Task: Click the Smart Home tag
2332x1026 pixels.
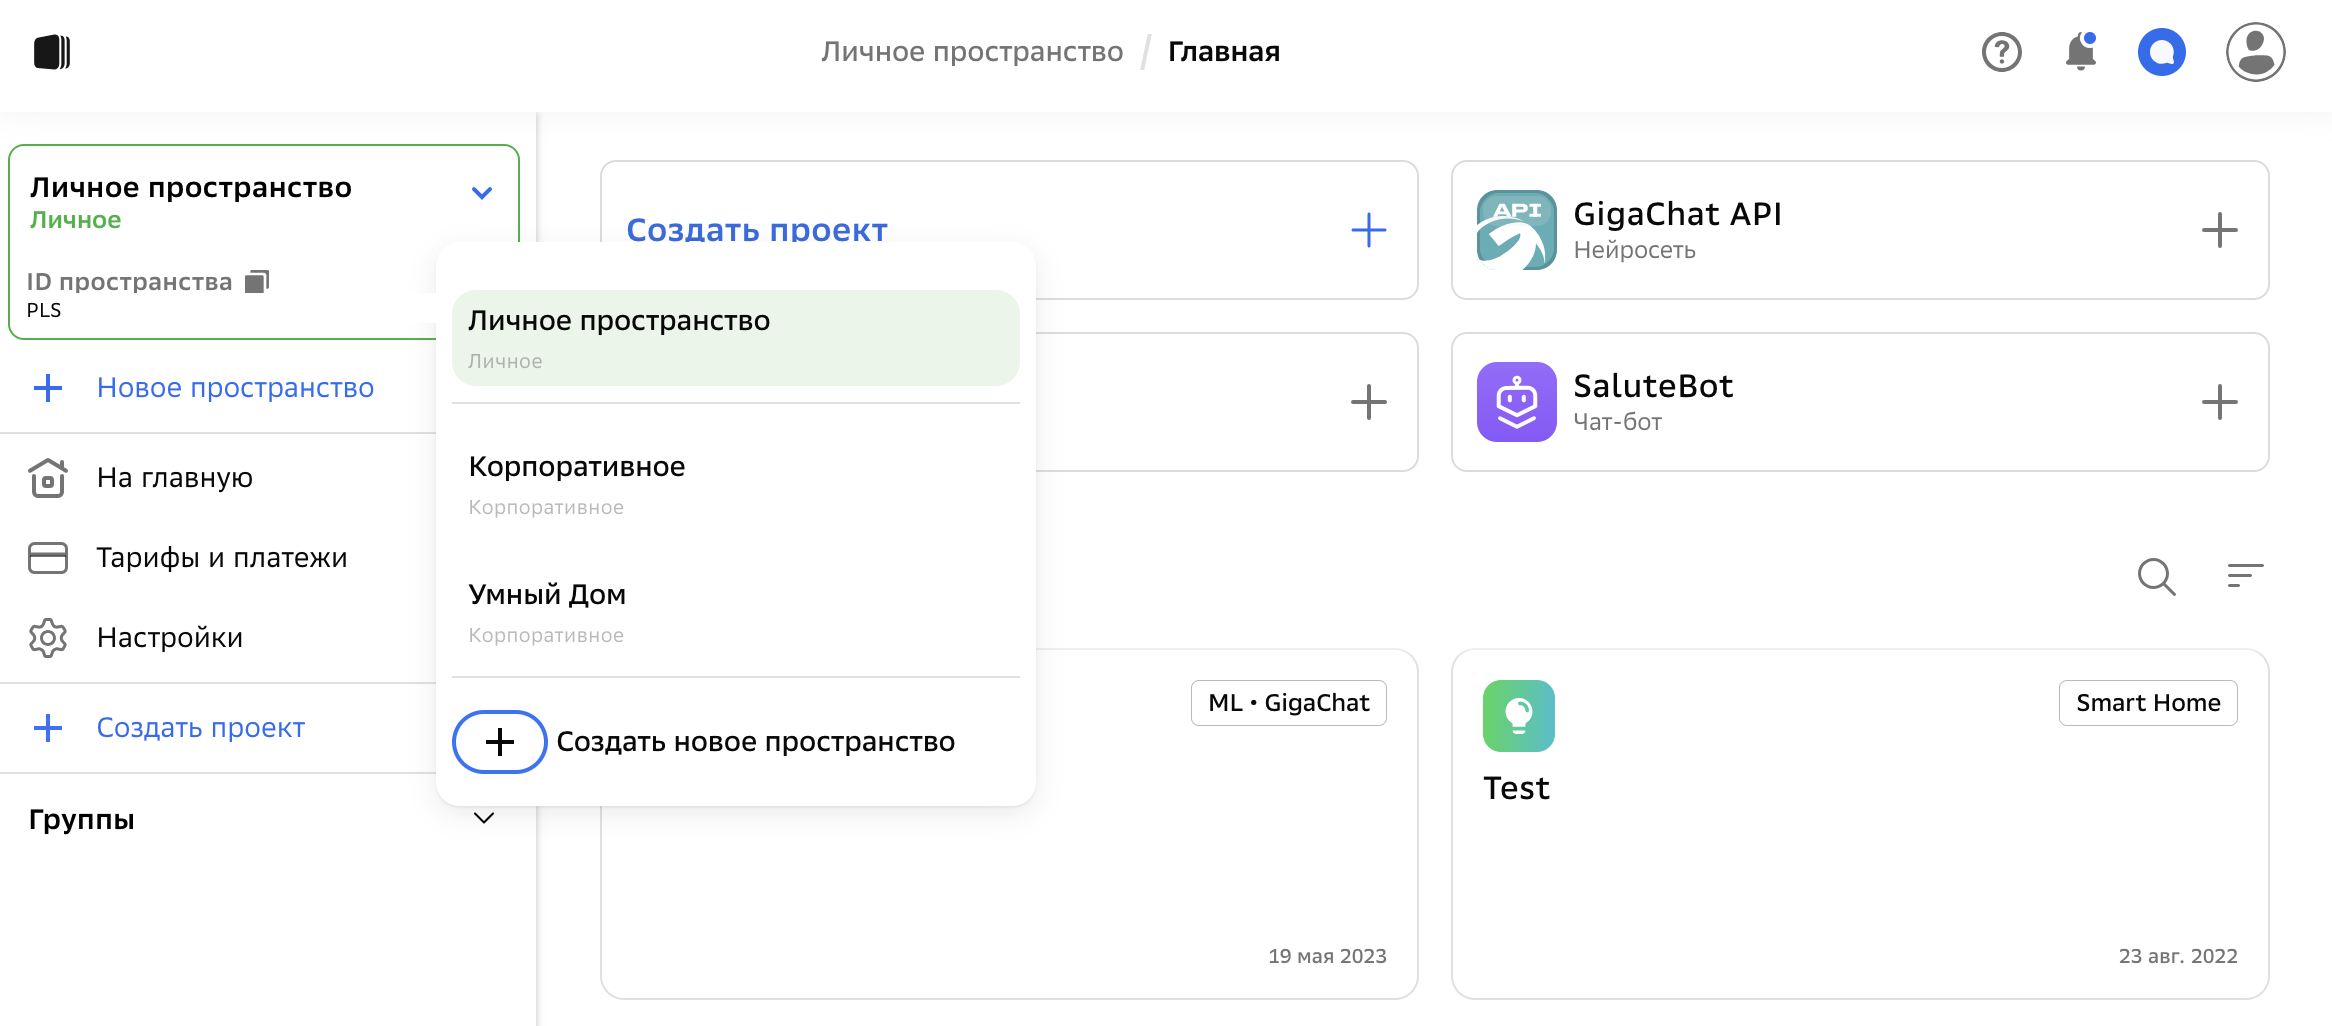Action: tap(2148, 703)
